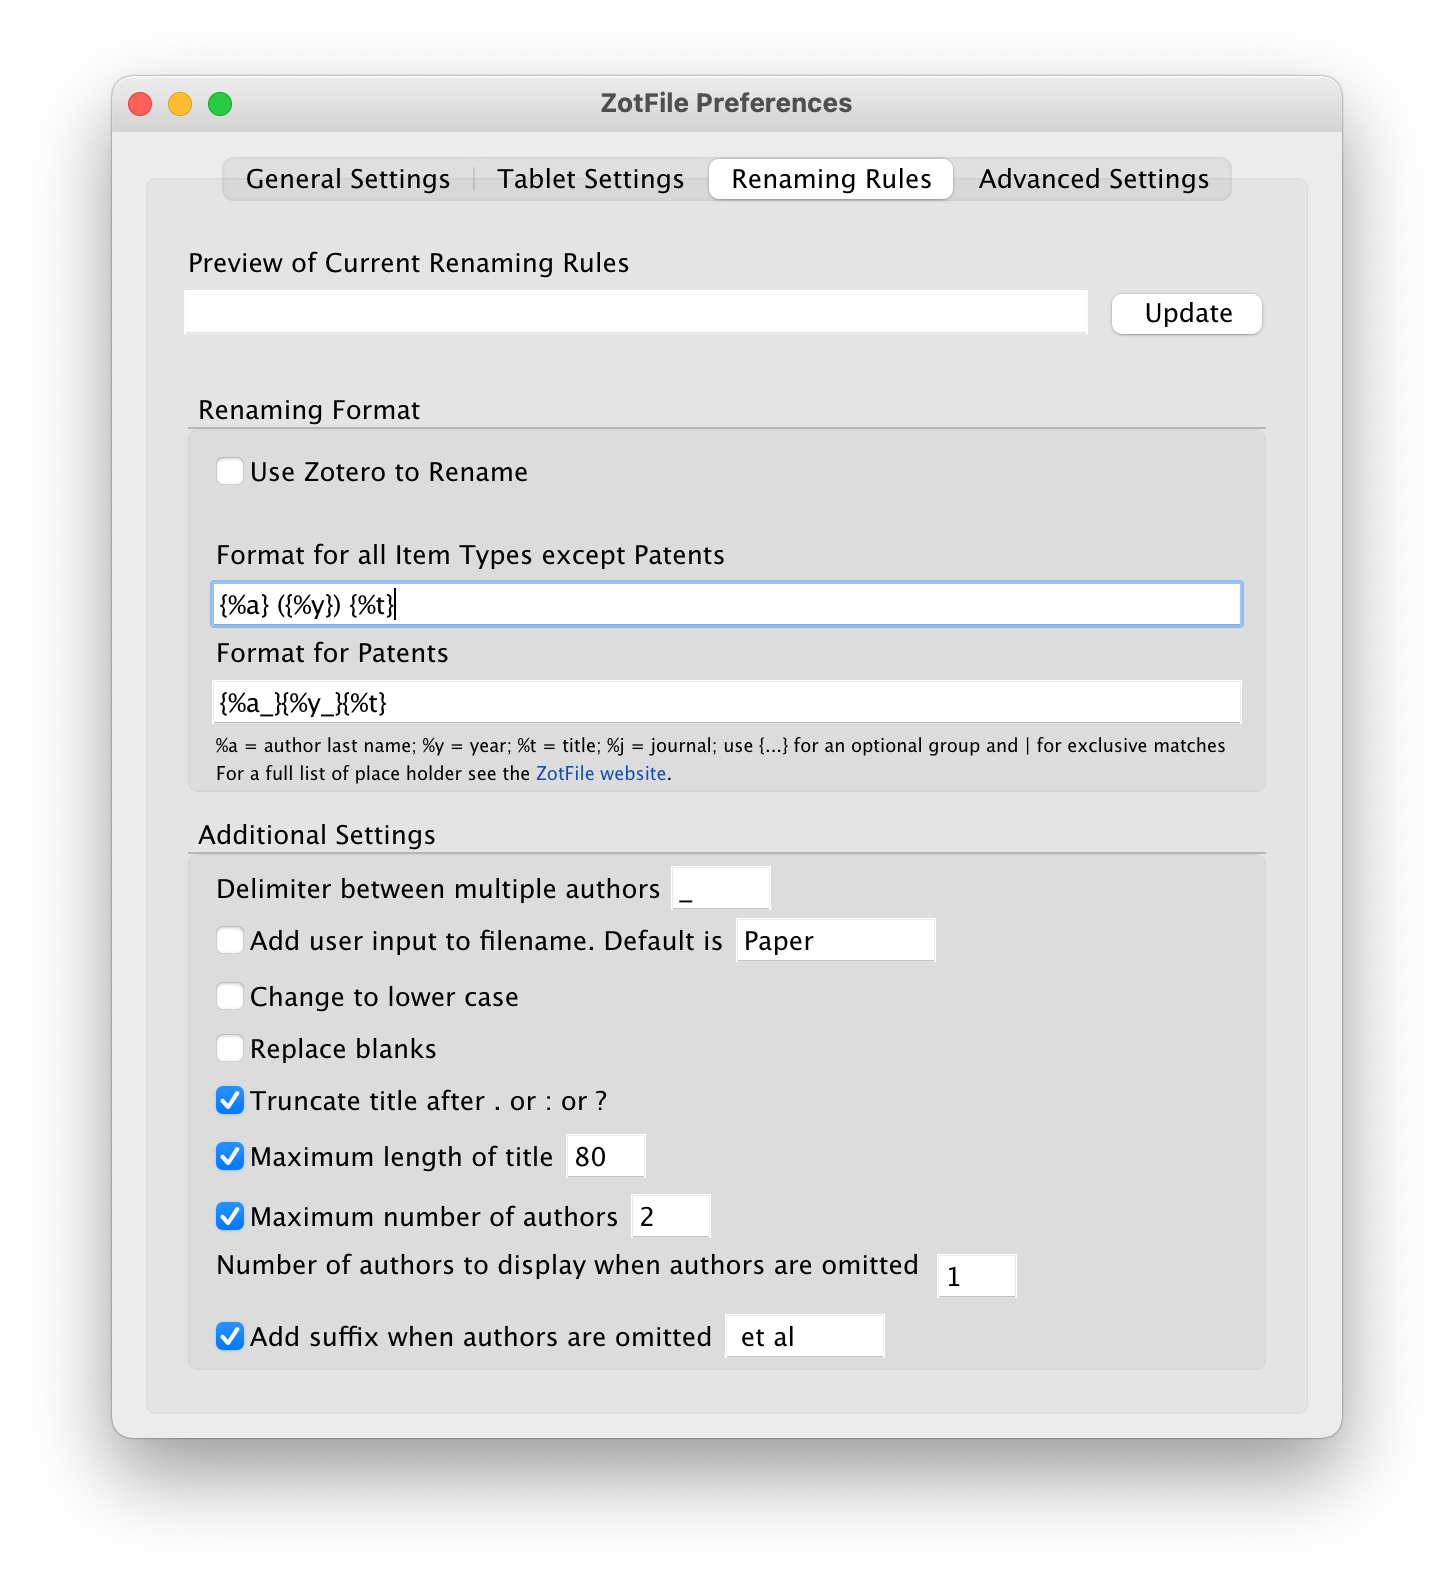
Task: Focus the Preview of Current Renaming Rules field
Action: (x=635, y=313)
